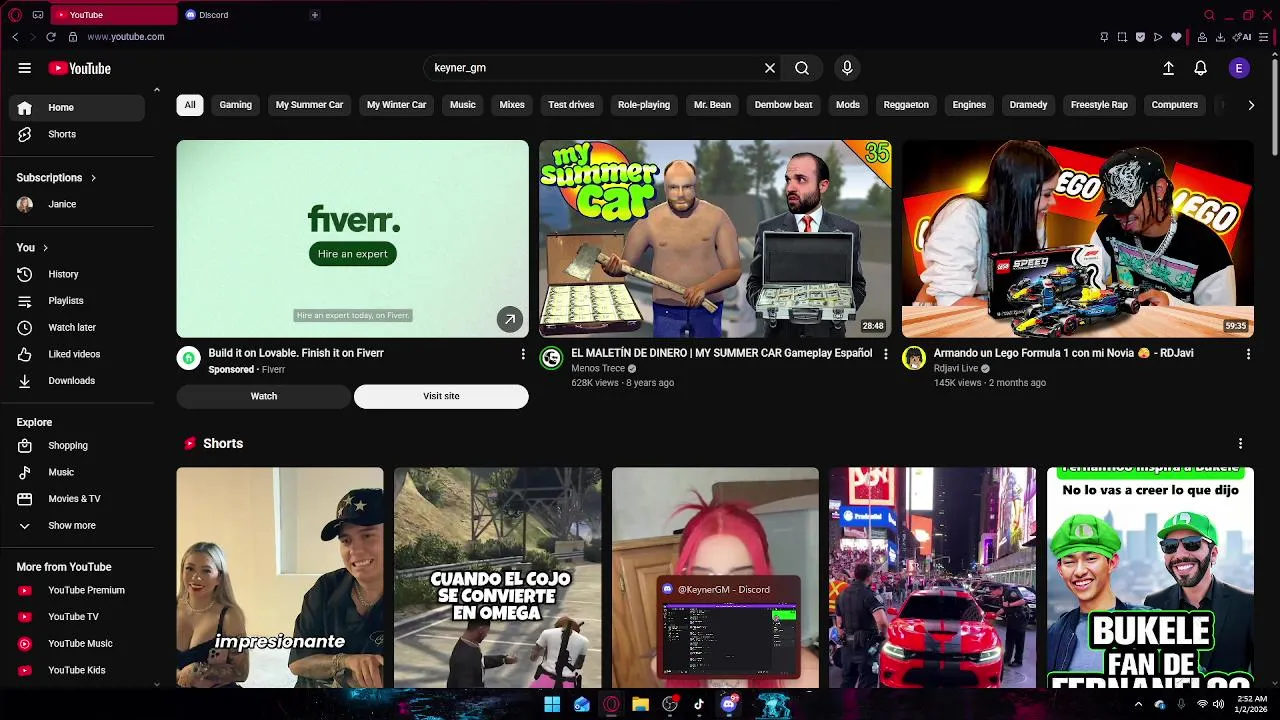Open the Bukele fan Short

coord(1150,577)
